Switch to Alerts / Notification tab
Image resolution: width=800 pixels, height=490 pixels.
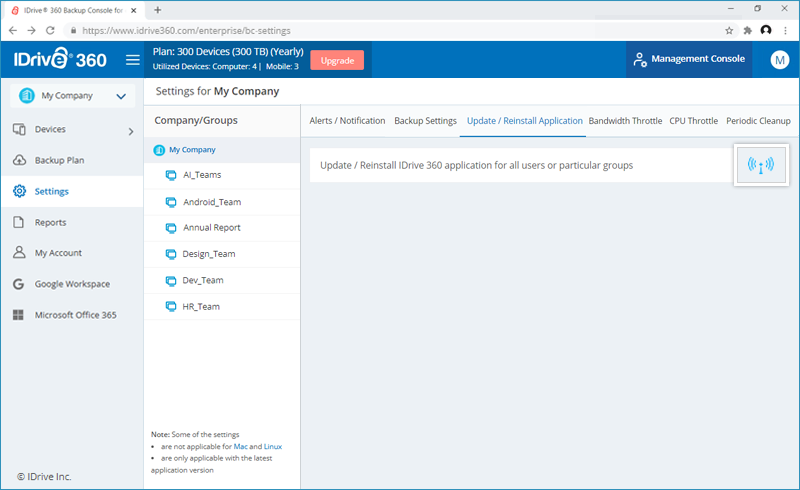(347, 121)
